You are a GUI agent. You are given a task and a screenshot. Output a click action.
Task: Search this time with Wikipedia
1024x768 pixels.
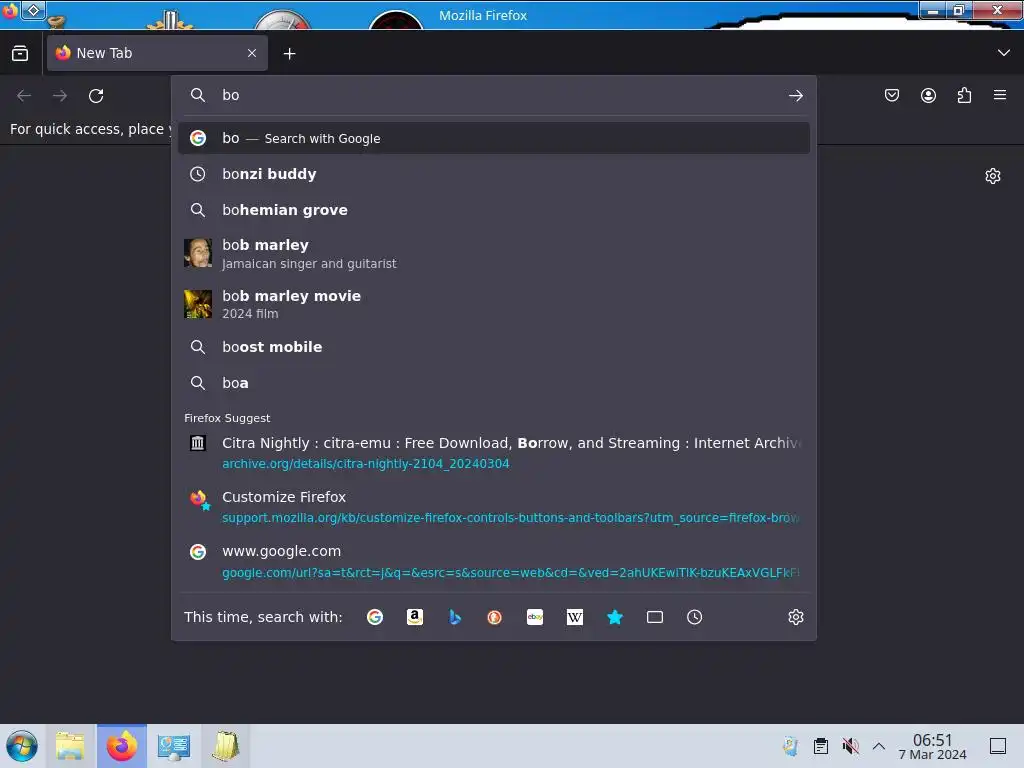click(x=575, y=617)
